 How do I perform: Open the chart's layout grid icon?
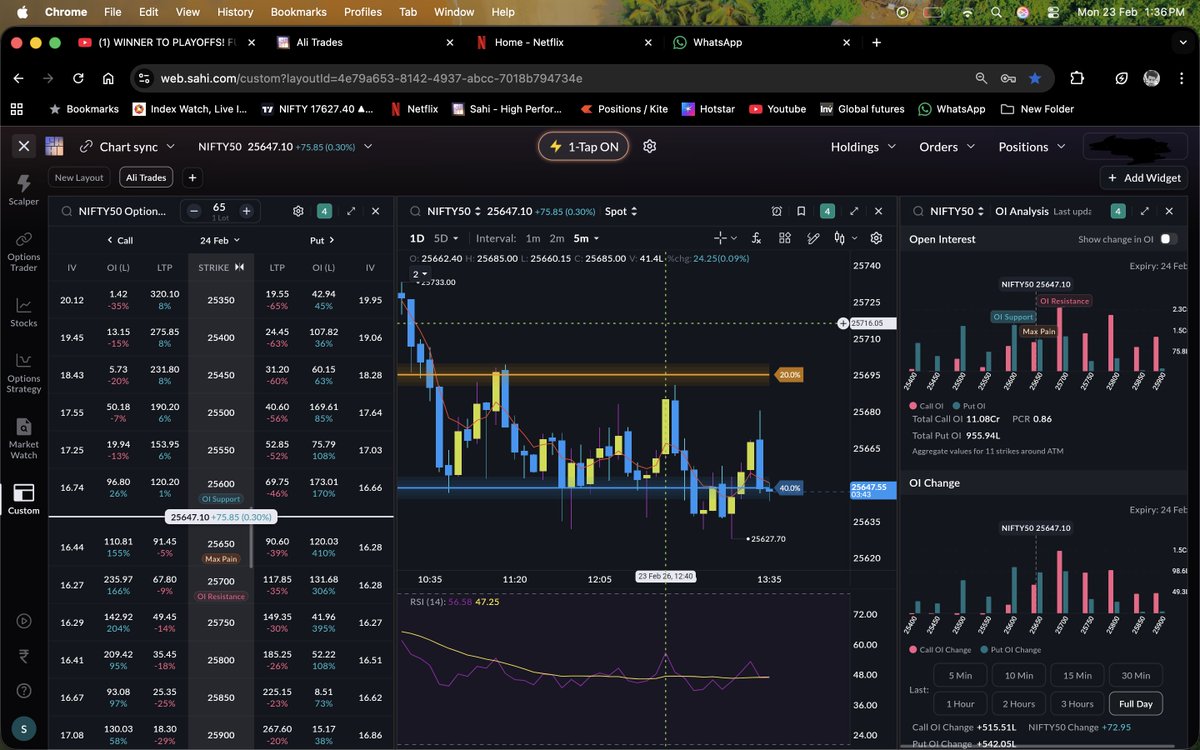click(x=785, y=238)
